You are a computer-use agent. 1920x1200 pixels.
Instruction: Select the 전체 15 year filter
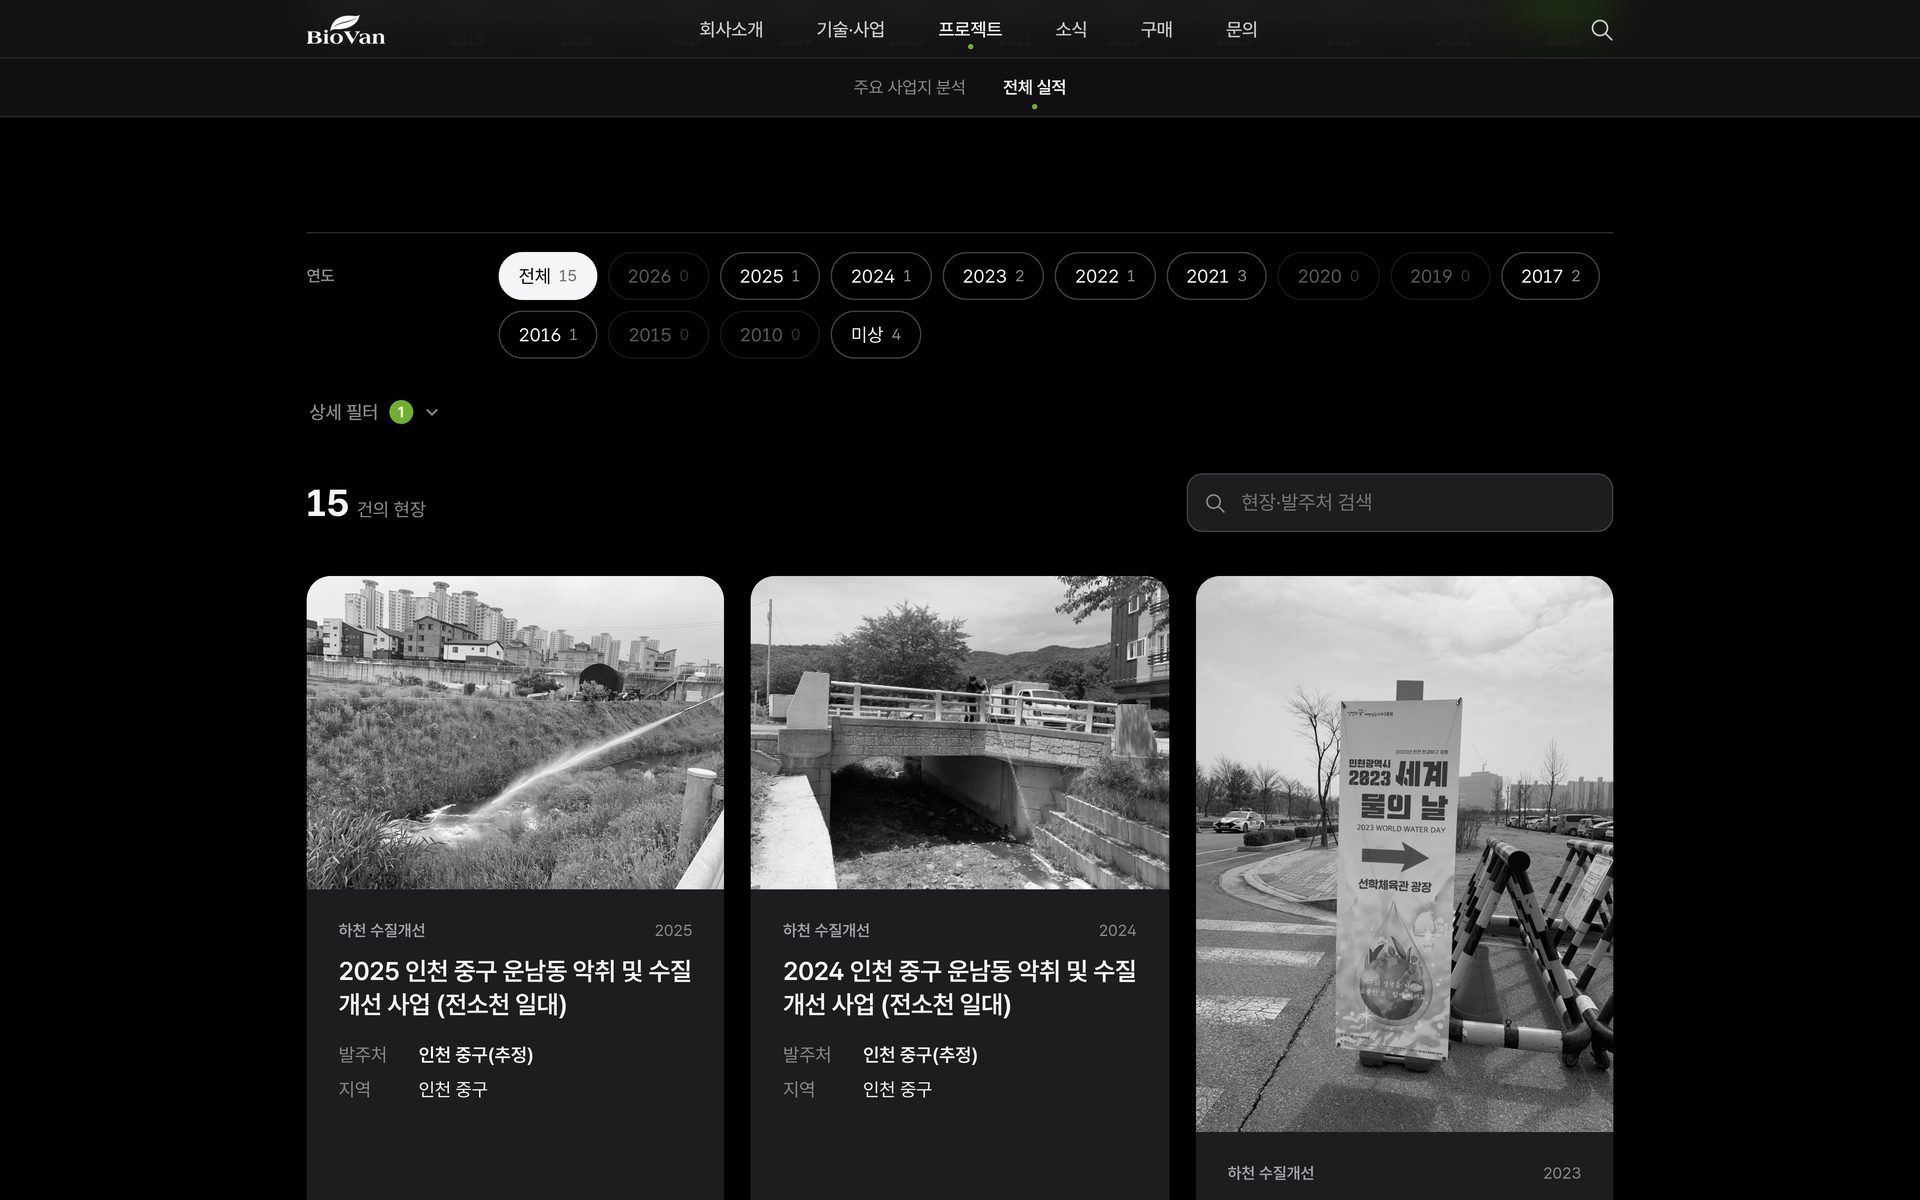click(x=547, y=276)
